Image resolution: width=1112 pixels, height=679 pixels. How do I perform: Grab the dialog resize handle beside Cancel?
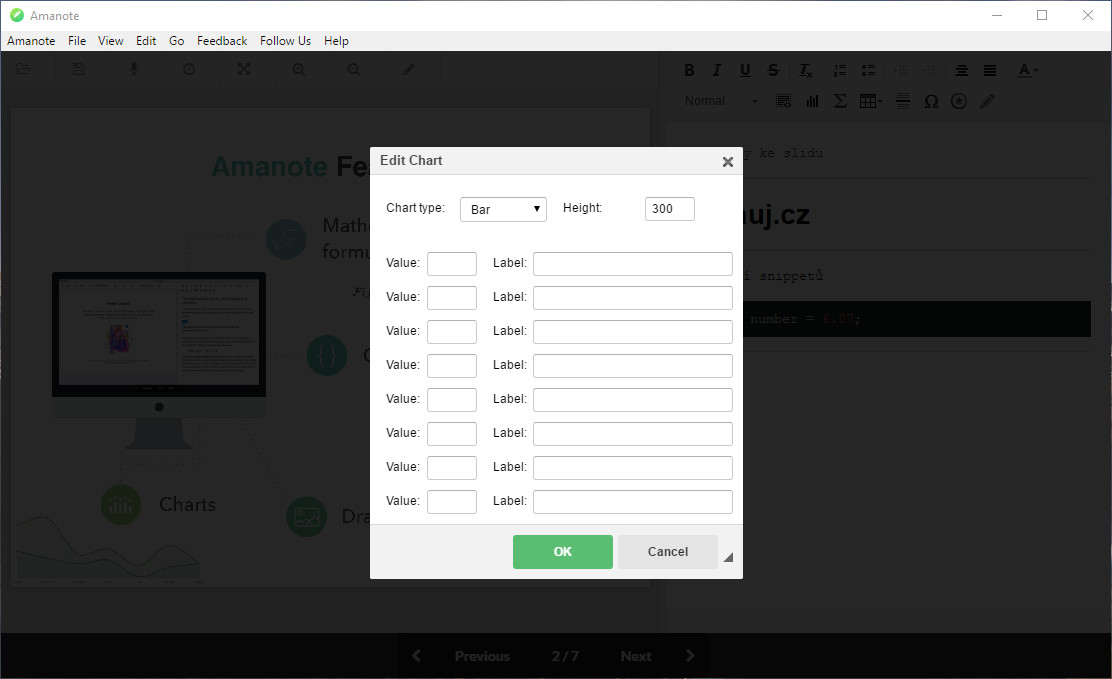point(728,558)
